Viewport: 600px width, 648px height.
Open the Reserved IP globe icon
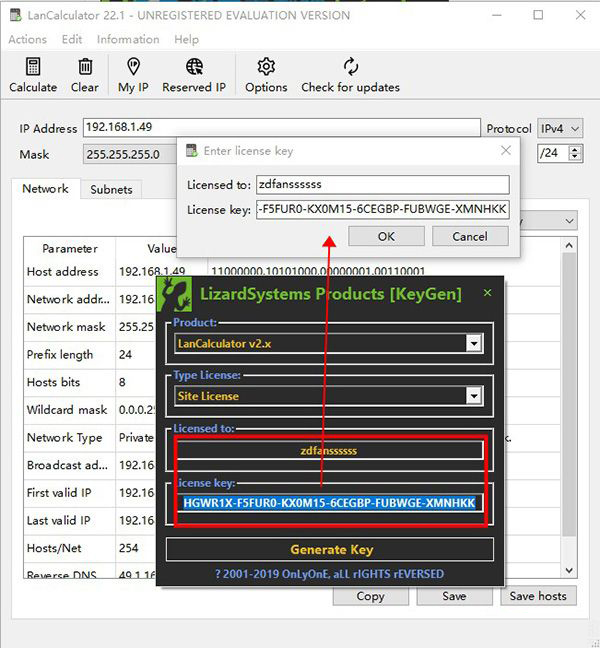click(194, 67)
